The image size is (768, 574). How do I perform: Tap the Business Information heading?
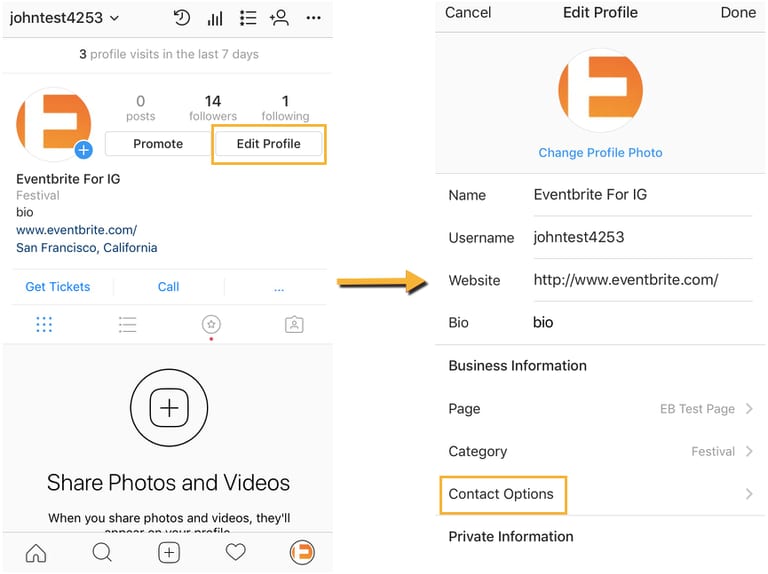click(x=518, y=365)
